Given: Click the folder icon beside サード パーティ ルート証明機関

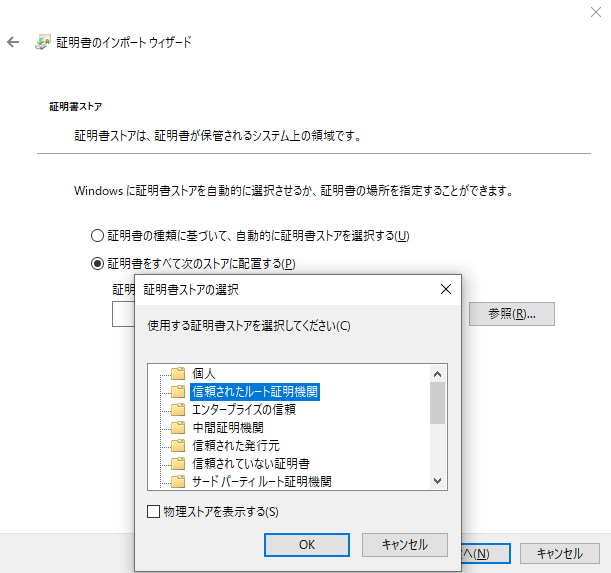Looking at the screenshot, I should point(178,481).
